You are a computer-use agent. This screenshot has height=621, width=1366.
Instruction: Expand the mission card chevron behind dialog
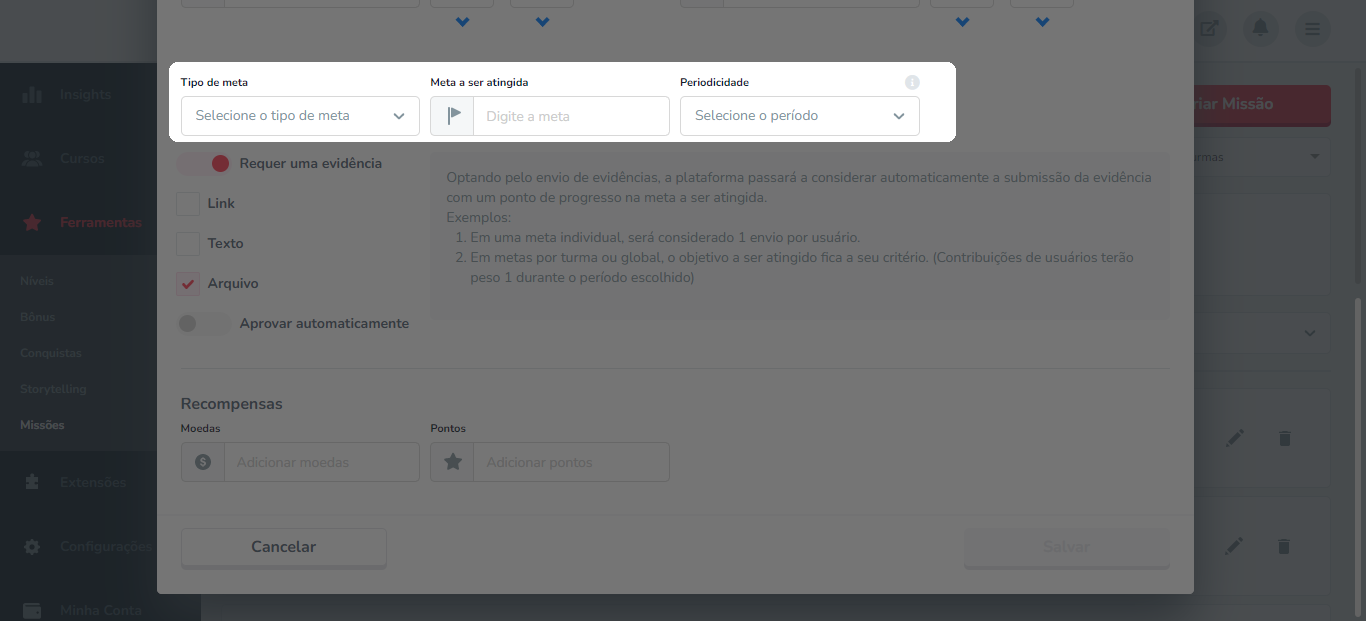click(x=1310, y=333)
